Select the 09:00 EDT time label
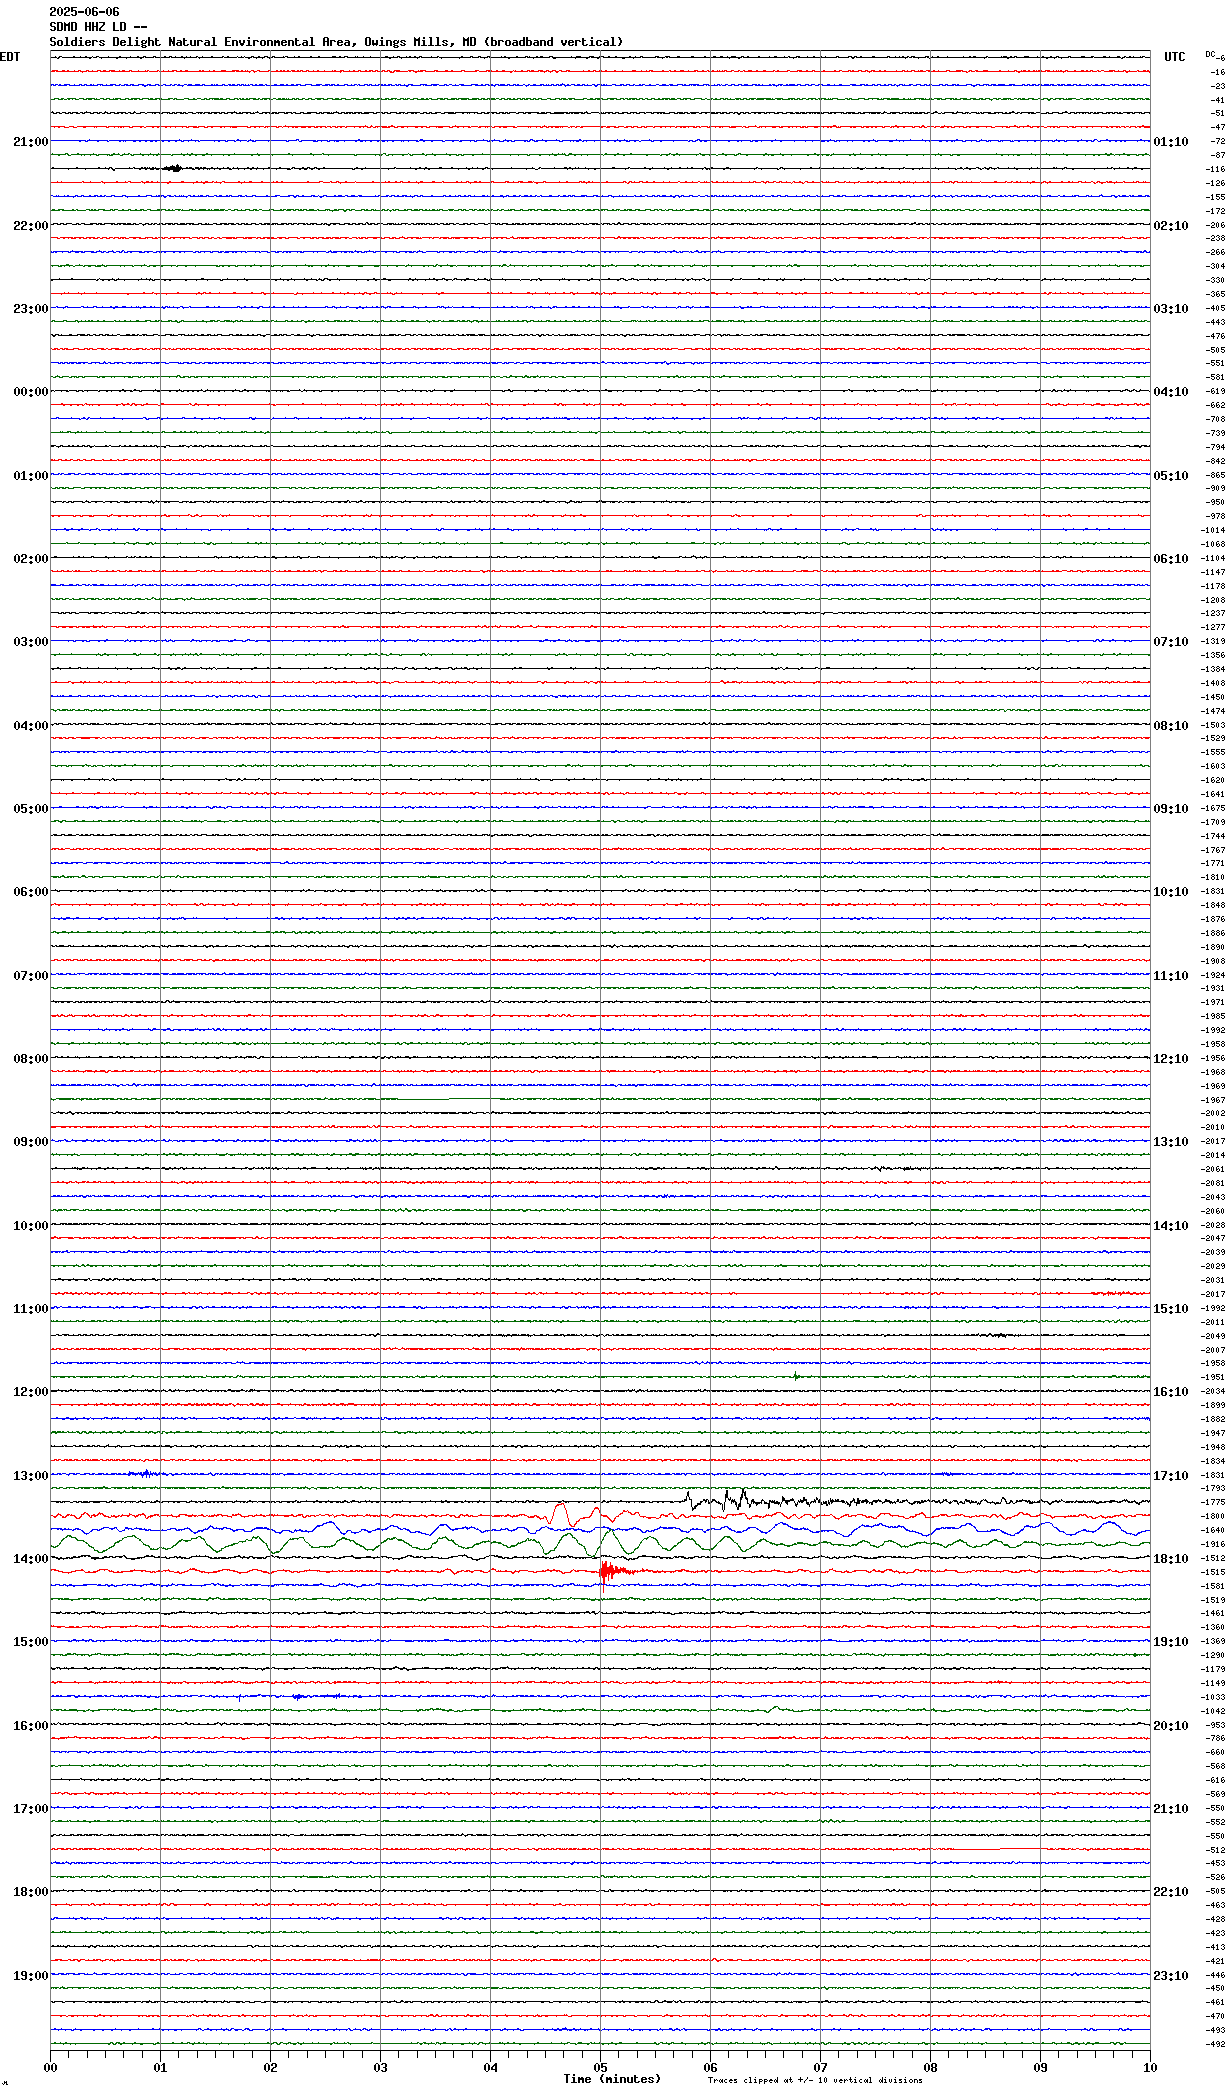Viewport: 1230px width, 2094px height. click(31, 1142)
